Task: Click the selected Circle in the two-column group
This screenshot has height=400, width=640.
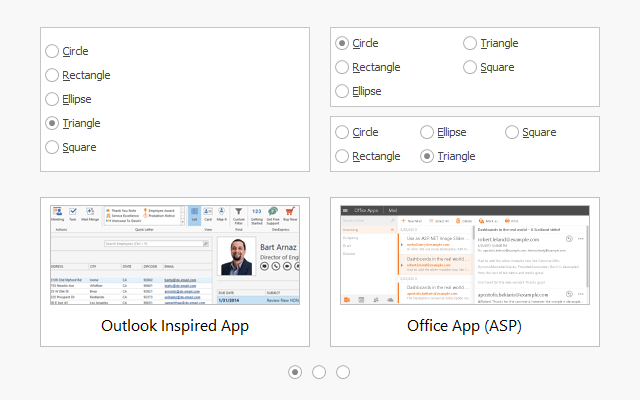Action: click(342, 43)
